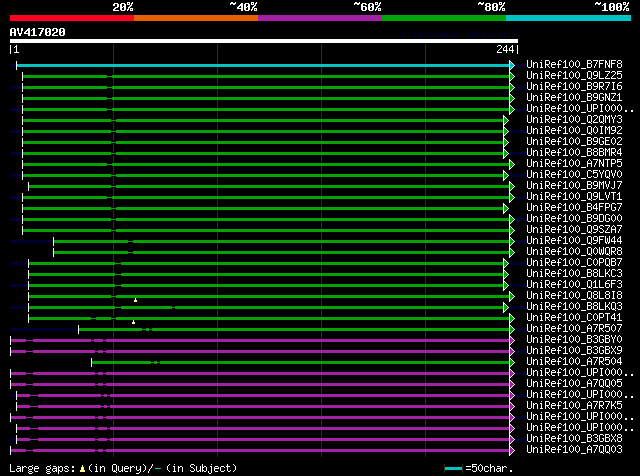640x476 pixels.
Task: Click the yellow gap marker on the Q8L8I8 row
Action: click(135, 299)
